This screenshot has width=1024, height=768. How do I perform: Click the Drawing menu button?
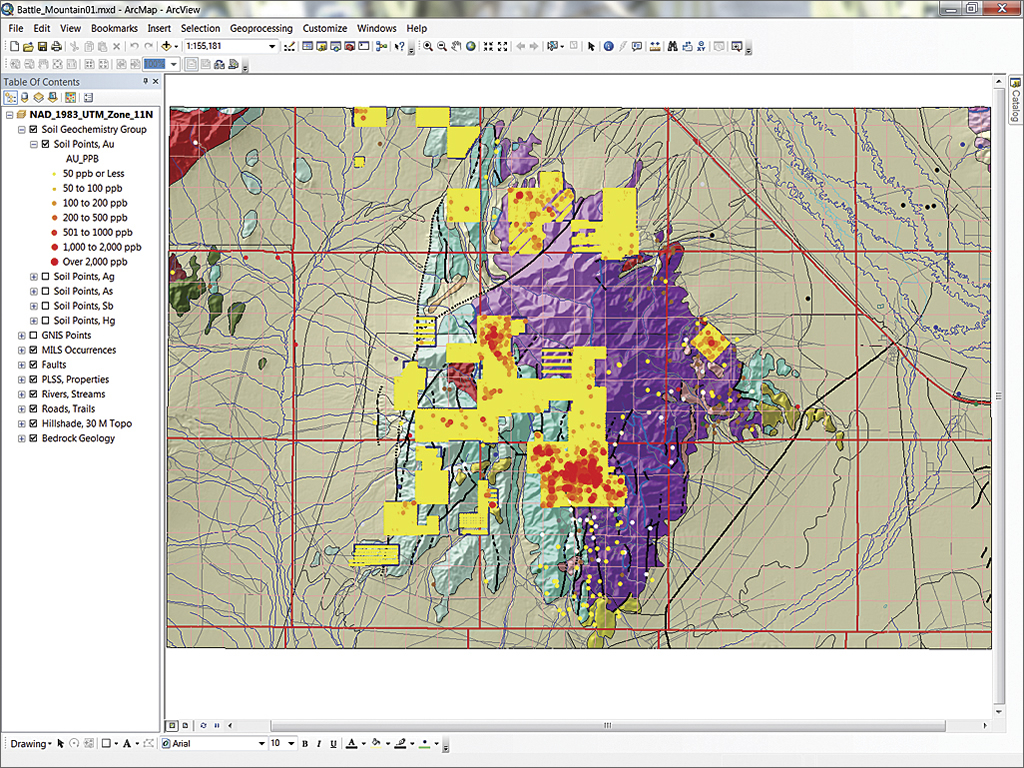click(x=30, y=744)
